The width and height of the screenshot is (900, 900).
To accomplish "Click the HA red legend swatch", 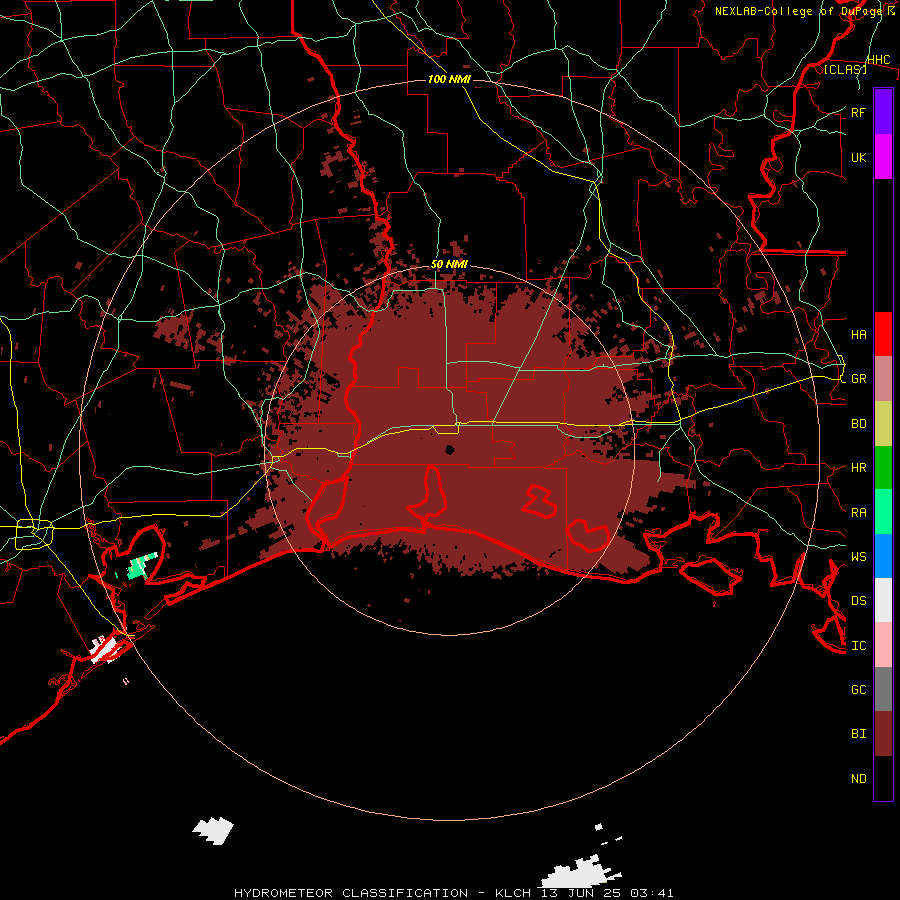I will pos(883,334).
